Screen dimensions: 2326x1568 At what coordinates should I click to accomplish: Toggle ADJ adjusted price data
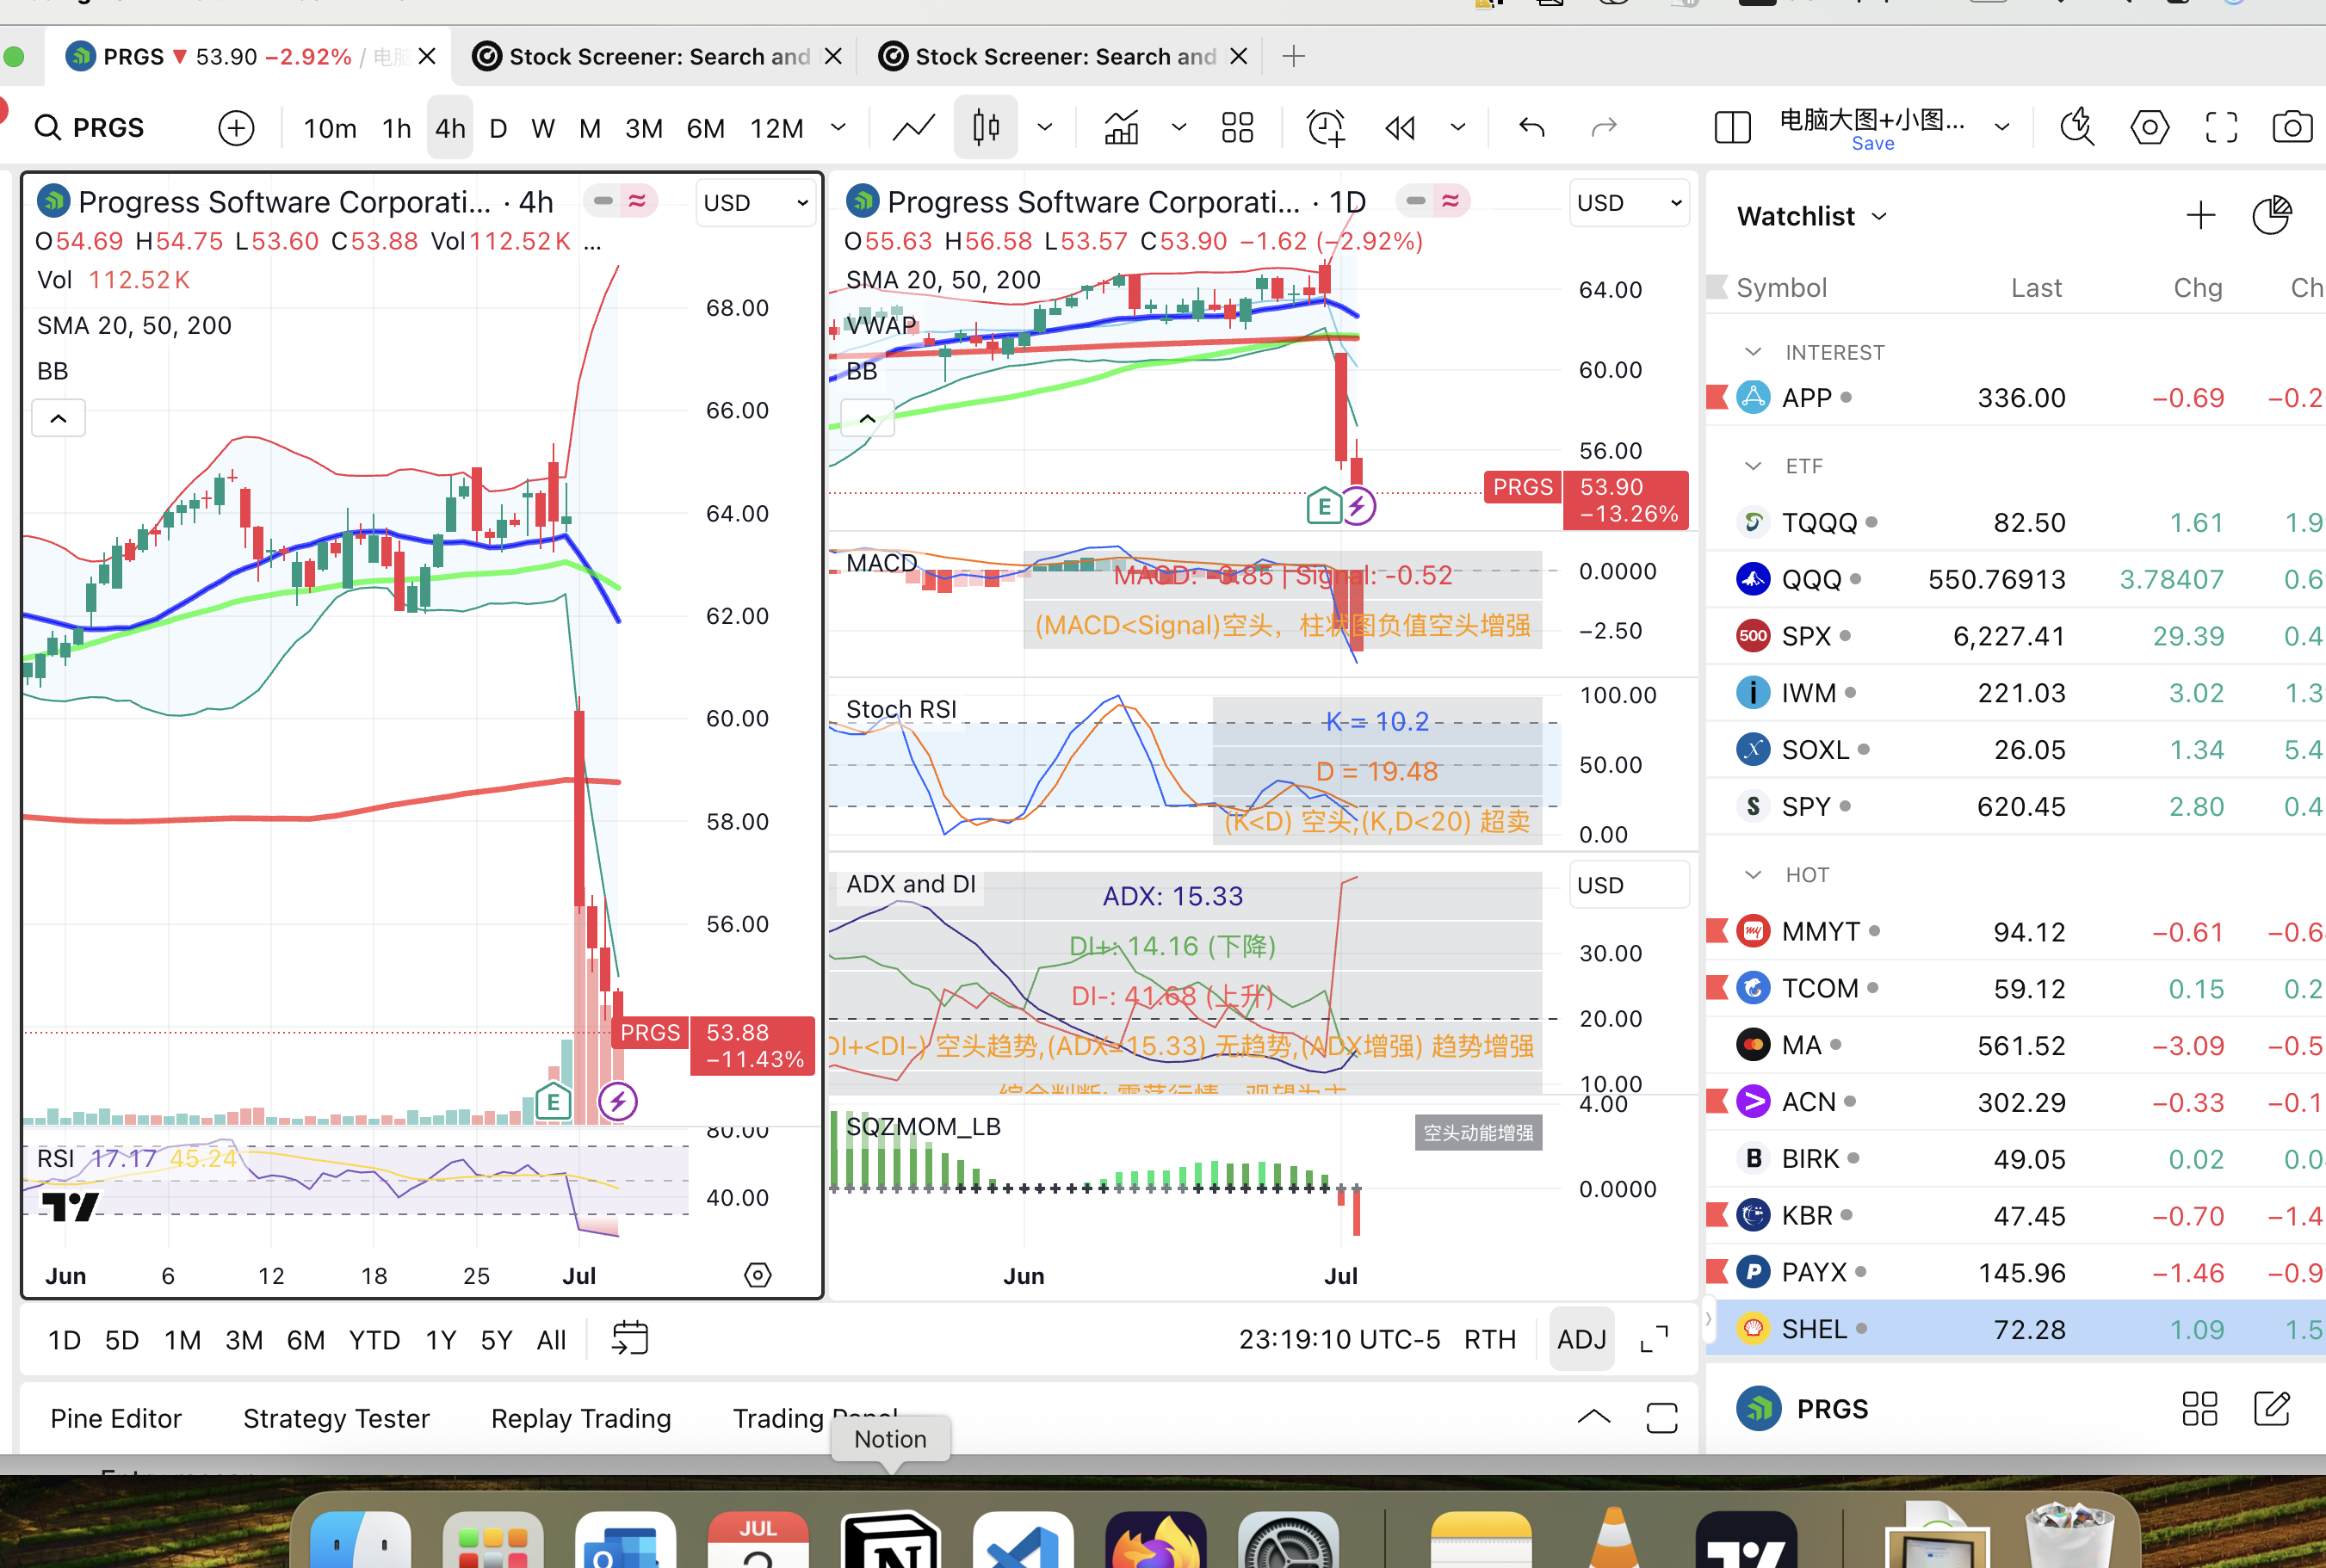pyautogui.click(x=1581, y=1338)
